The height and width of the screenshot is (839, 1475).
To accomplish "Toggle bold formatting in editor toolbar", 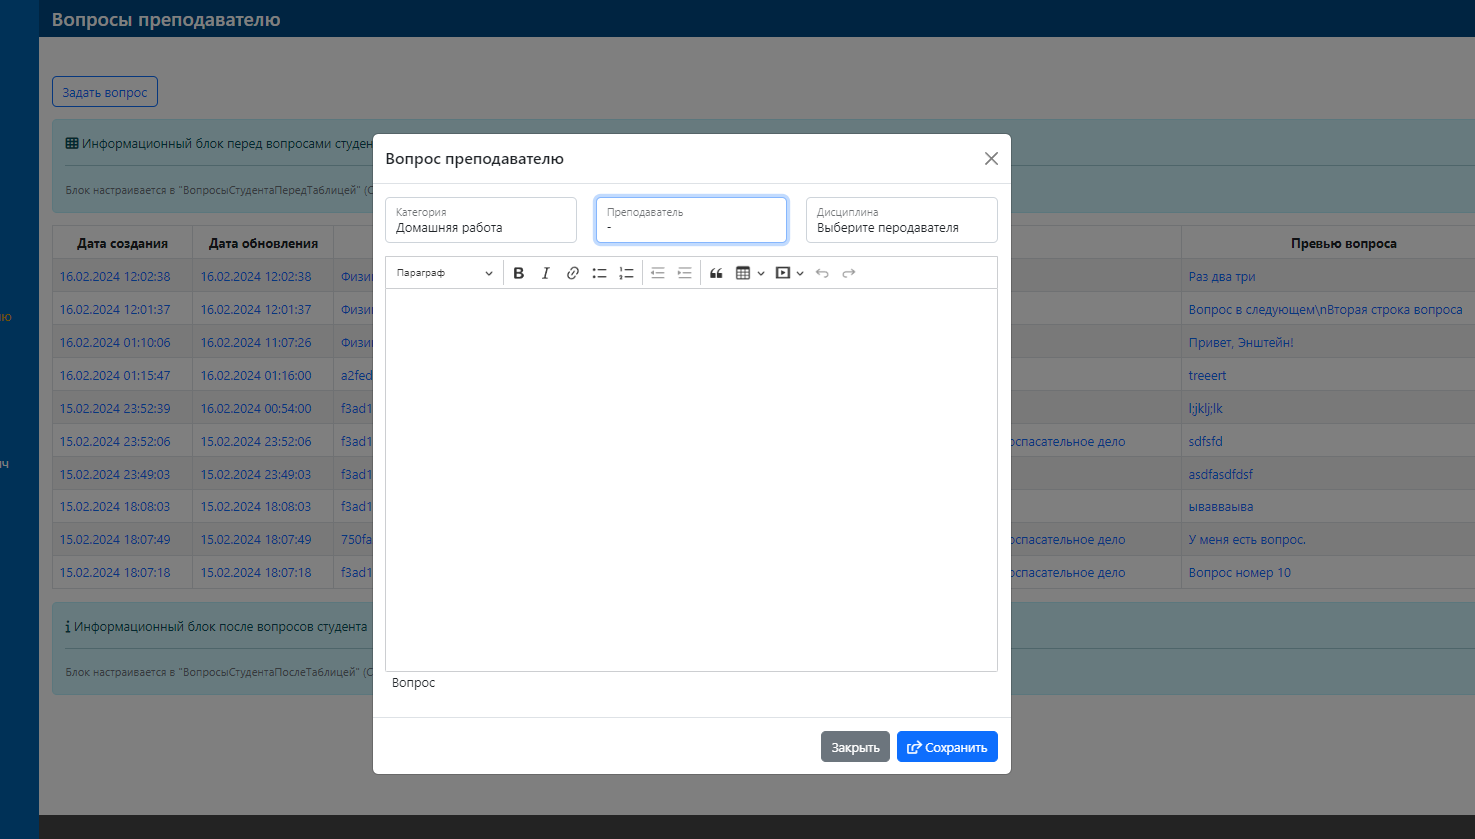I will pyautogui.click(x=518, y=273).
